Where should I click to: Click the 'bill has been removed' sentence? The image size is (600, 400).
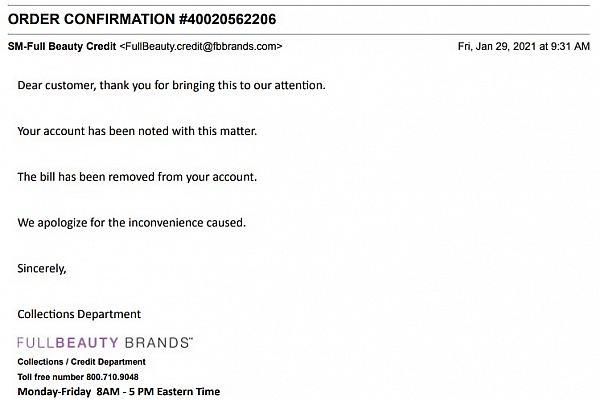[x=137, y=177]
